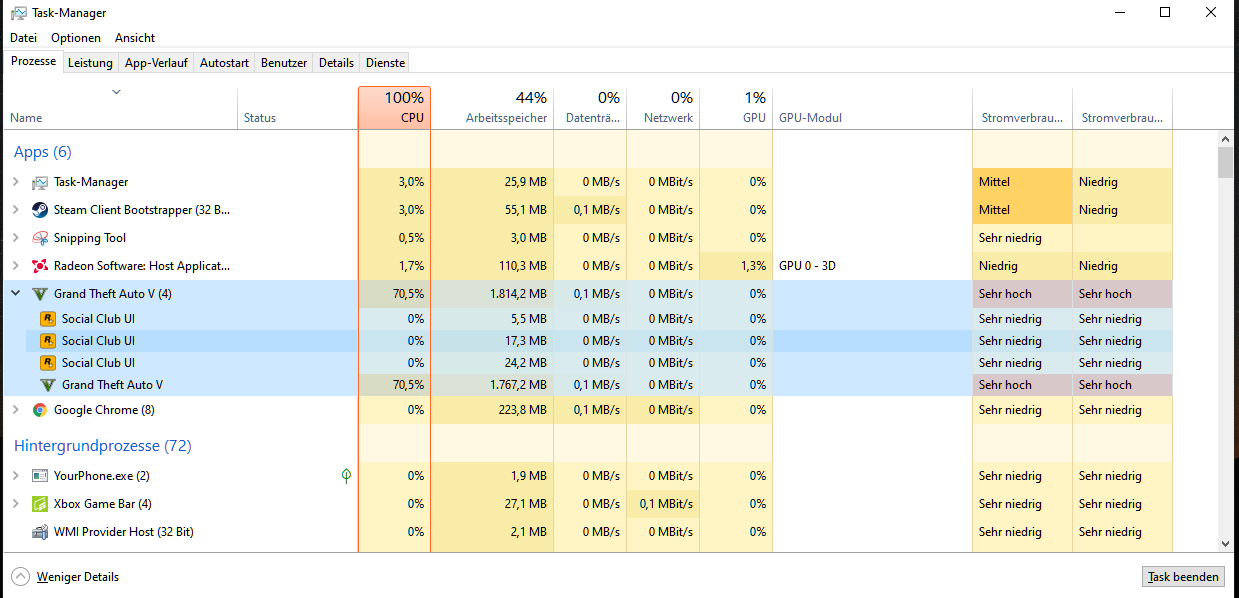
Task: Switch to the App-Verlauf tab
Action: (156, 62)
